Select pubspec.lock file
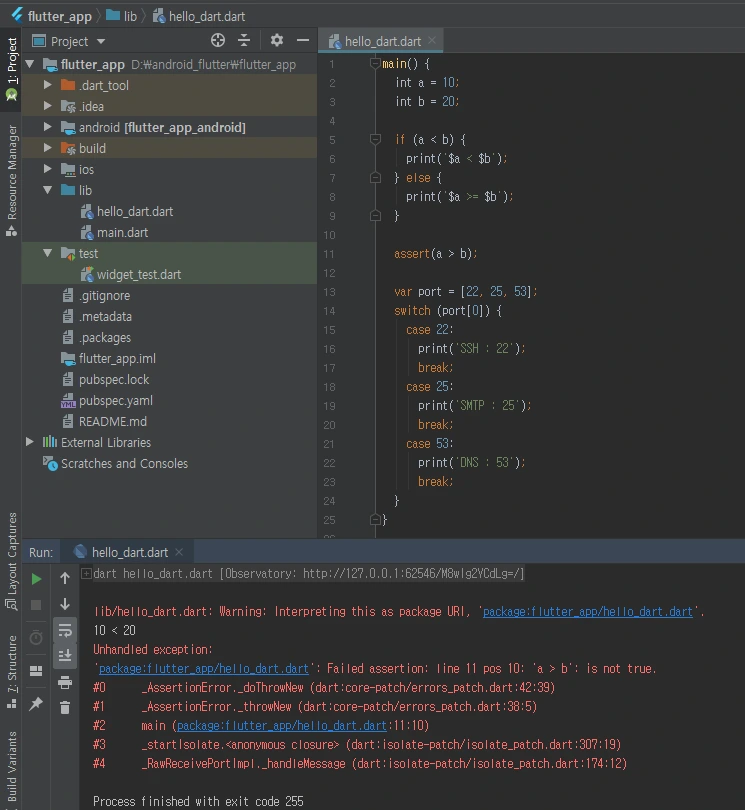This screenshot has width=745, height=810. click(x=114, y=380)
